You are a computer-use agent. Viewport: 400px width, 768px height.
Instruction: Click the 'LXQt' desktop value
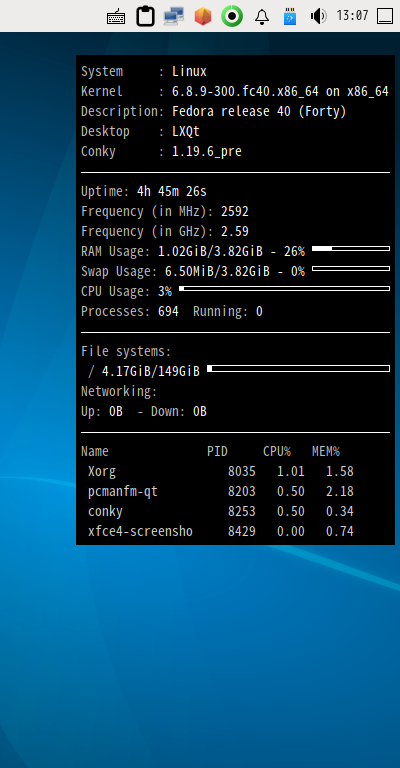tap(186, 132)
